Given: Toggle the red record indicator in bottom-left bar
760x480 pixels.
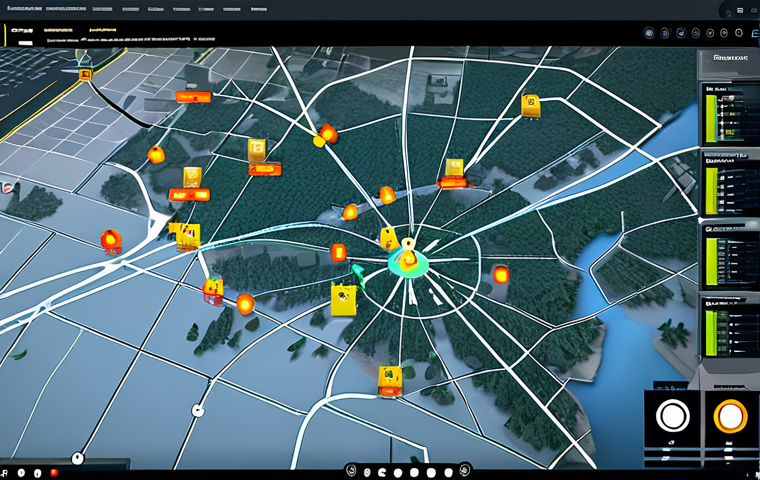Looking at the screenshot, I should pyautogui.click(x=53, y=471).
